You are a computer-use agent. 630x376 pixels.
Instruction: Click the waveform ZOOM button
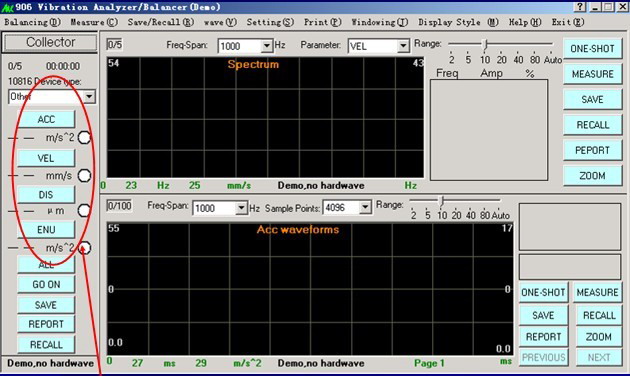point(599,337)
